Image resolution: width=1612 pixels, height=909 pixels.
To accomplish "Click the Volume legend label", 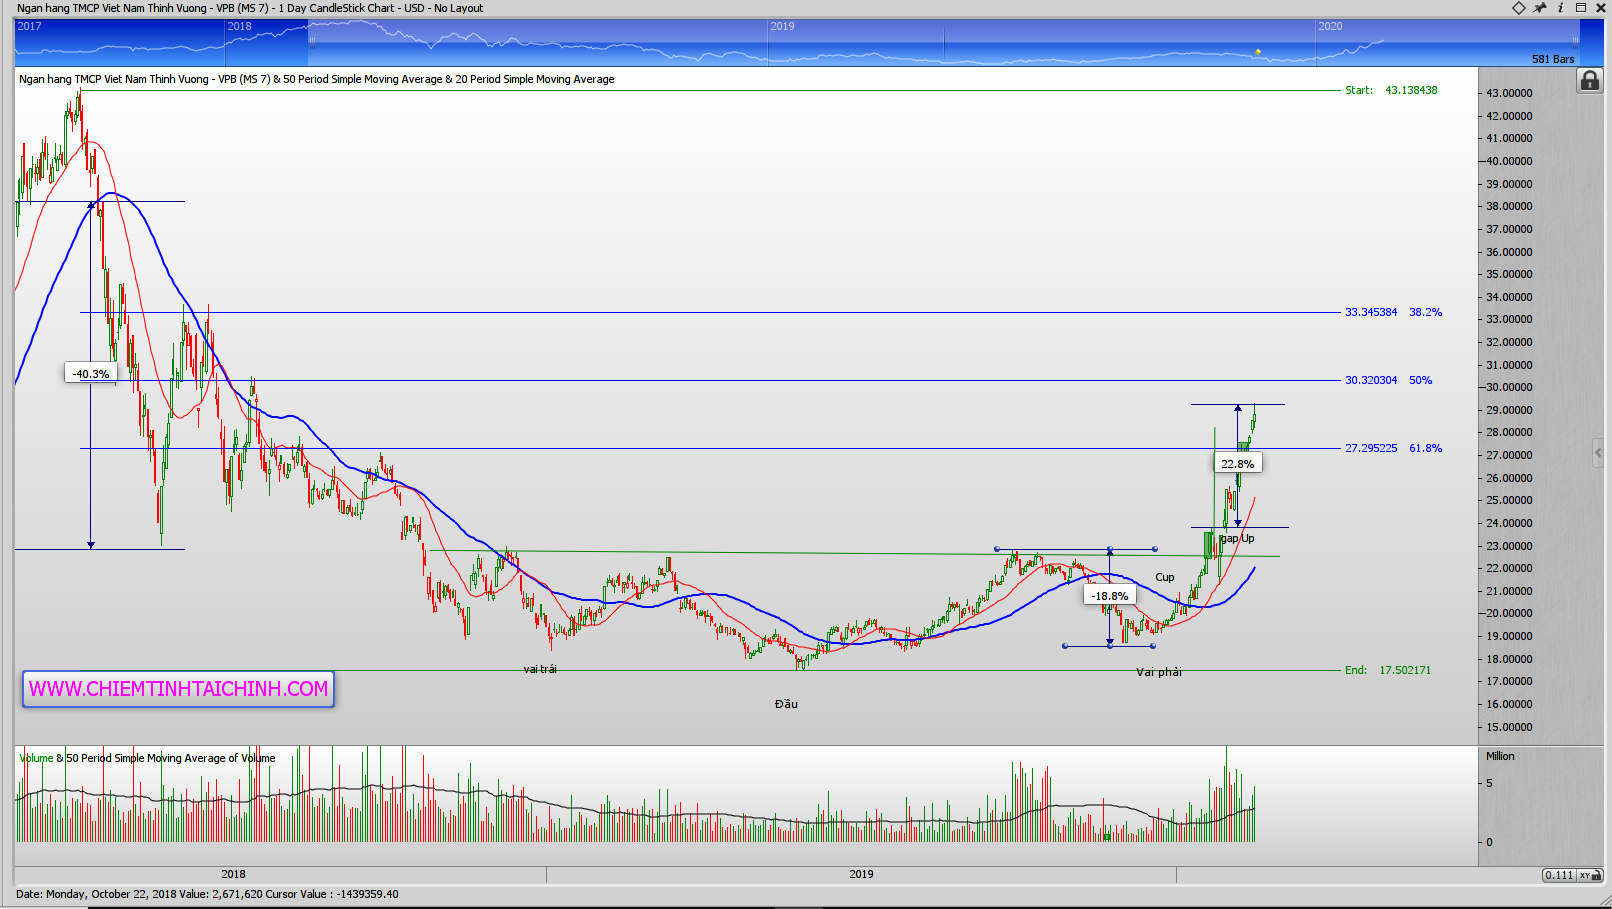I will click(37, 758).
